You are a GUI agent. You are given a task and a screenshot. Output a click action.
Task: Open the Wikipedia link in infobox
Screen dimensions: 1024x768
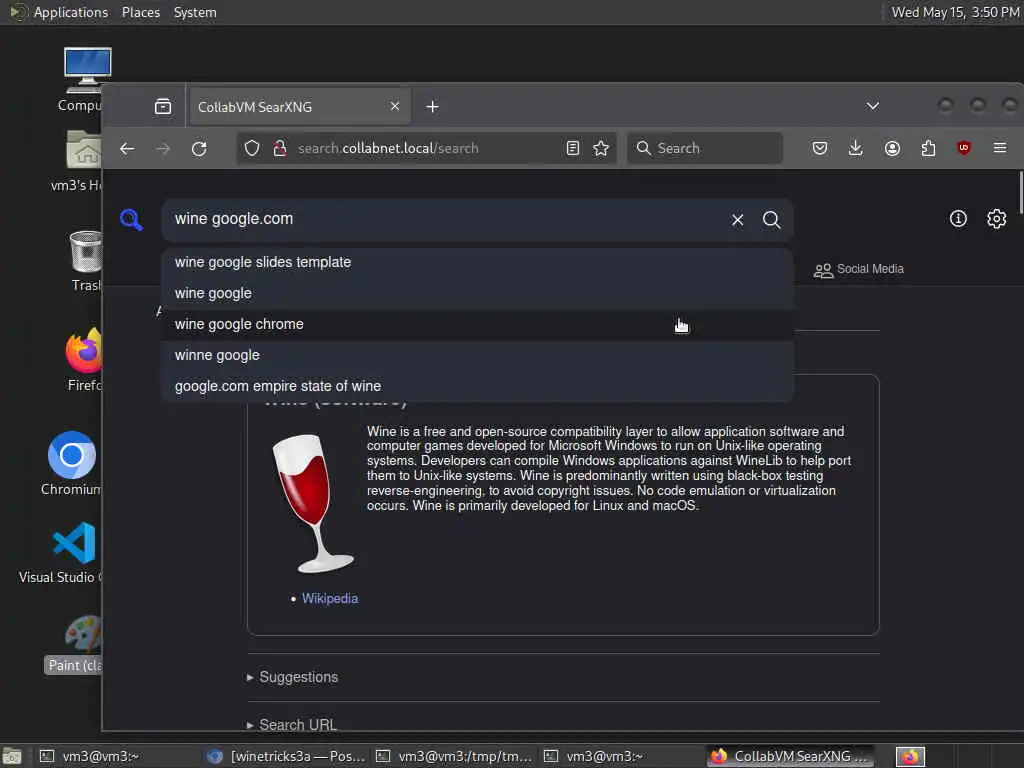click(x=330, y=599)
